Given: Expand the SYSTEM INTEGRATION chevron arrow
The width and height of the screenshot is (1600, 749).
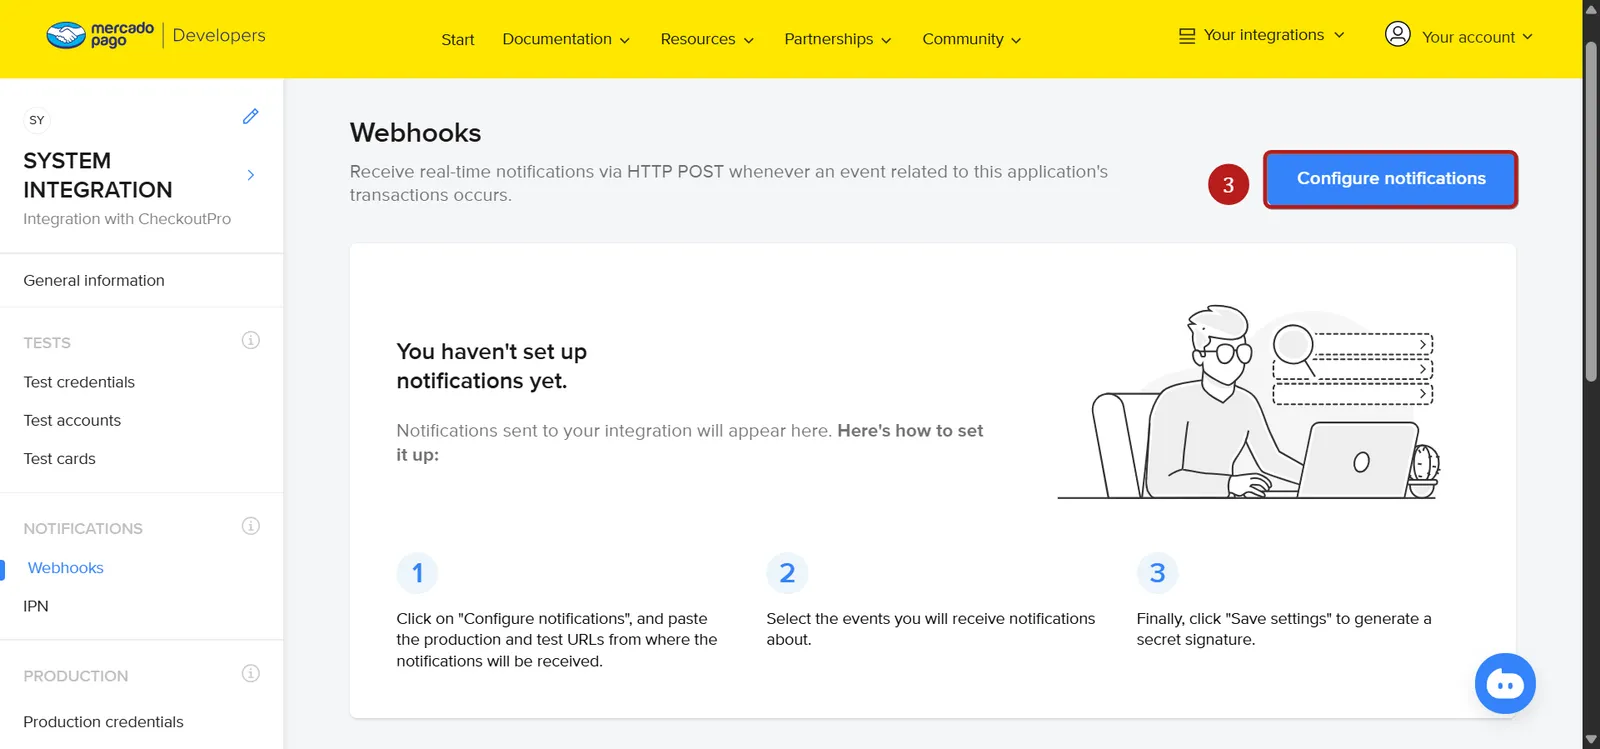Looking at the screenshot, I should point(251,175).
